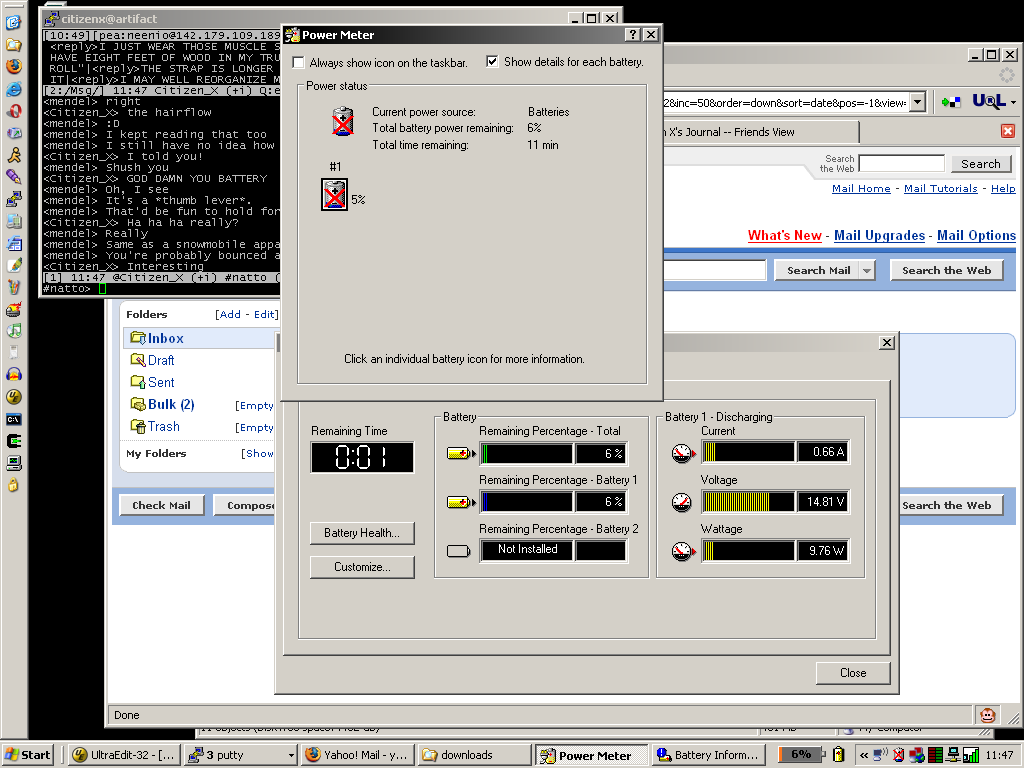
Task: Open the Battery Health dialog
Action: (361, 533)
